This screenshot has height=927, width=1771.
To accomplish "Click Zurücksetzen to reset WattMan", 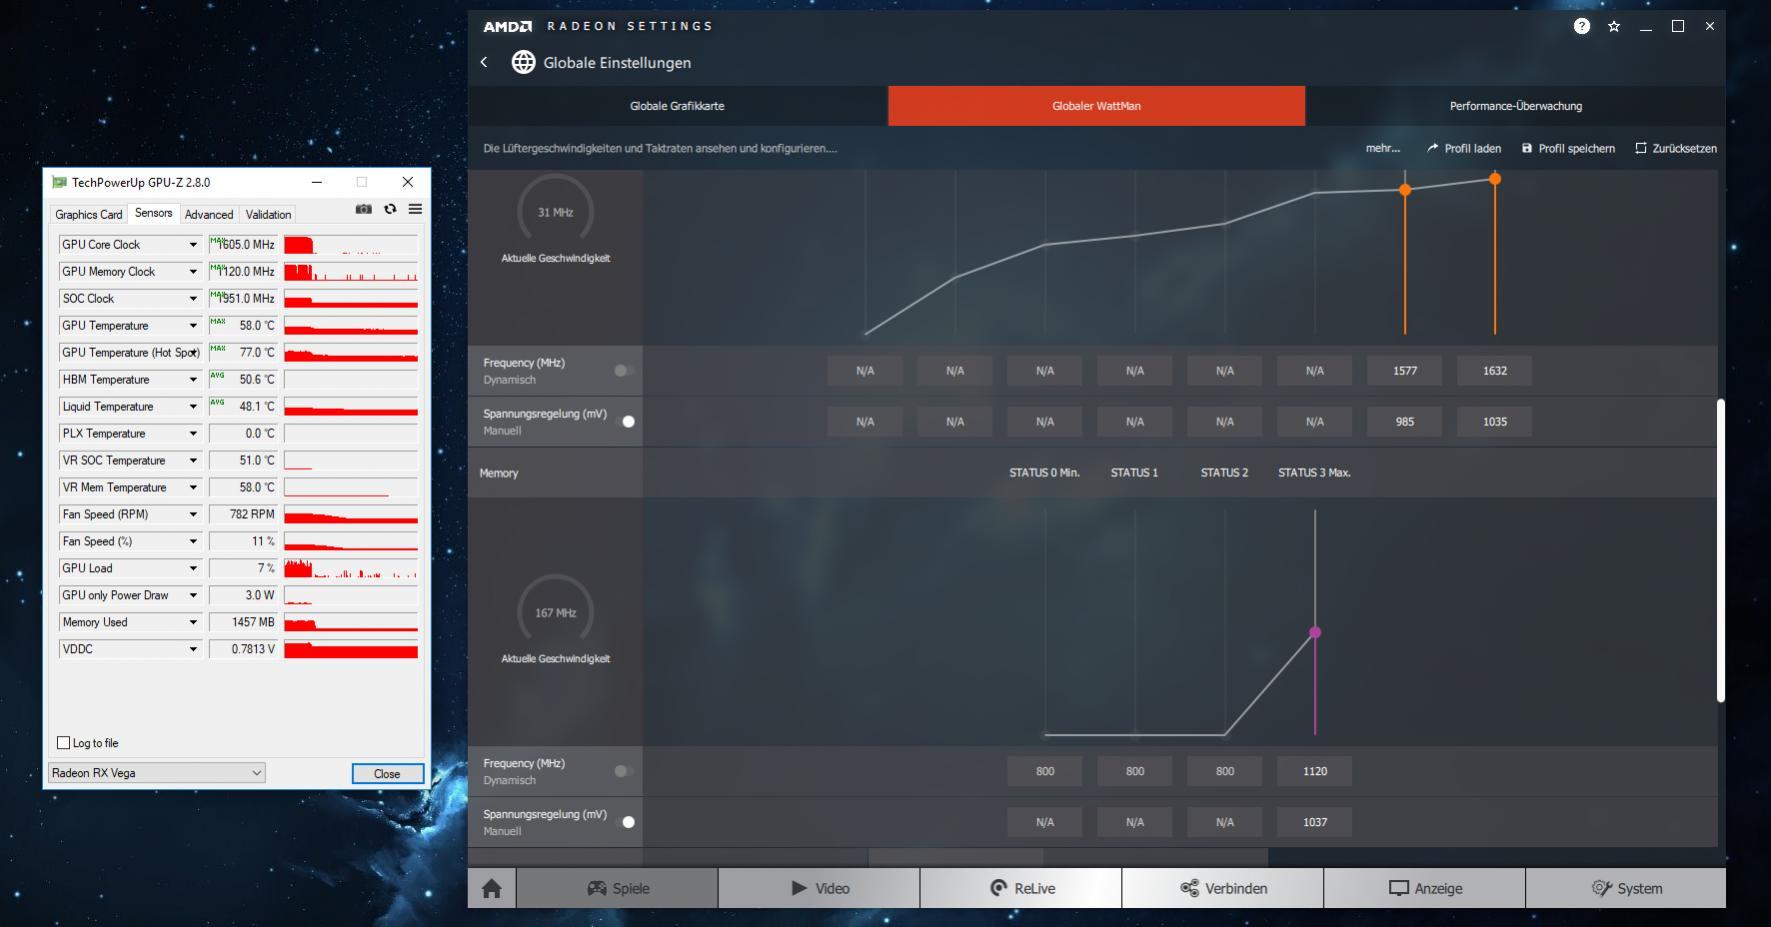I will click(1676, 148).
